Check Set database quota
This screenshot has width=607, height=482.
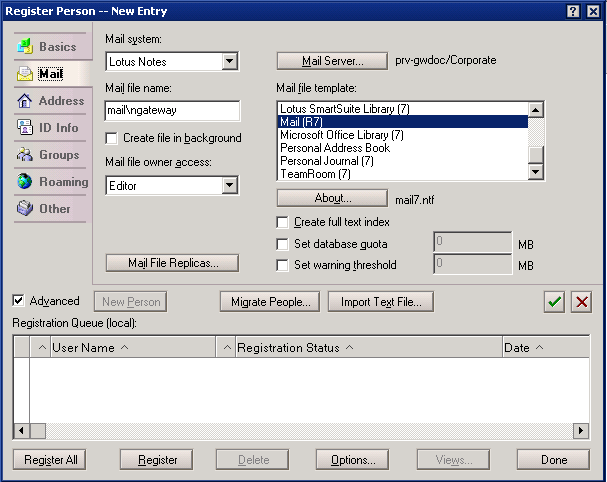[x=283, y=244]
